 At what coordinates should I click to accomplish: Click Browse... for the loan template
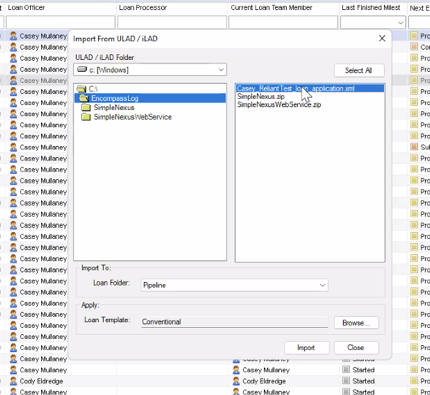point(356,323)
